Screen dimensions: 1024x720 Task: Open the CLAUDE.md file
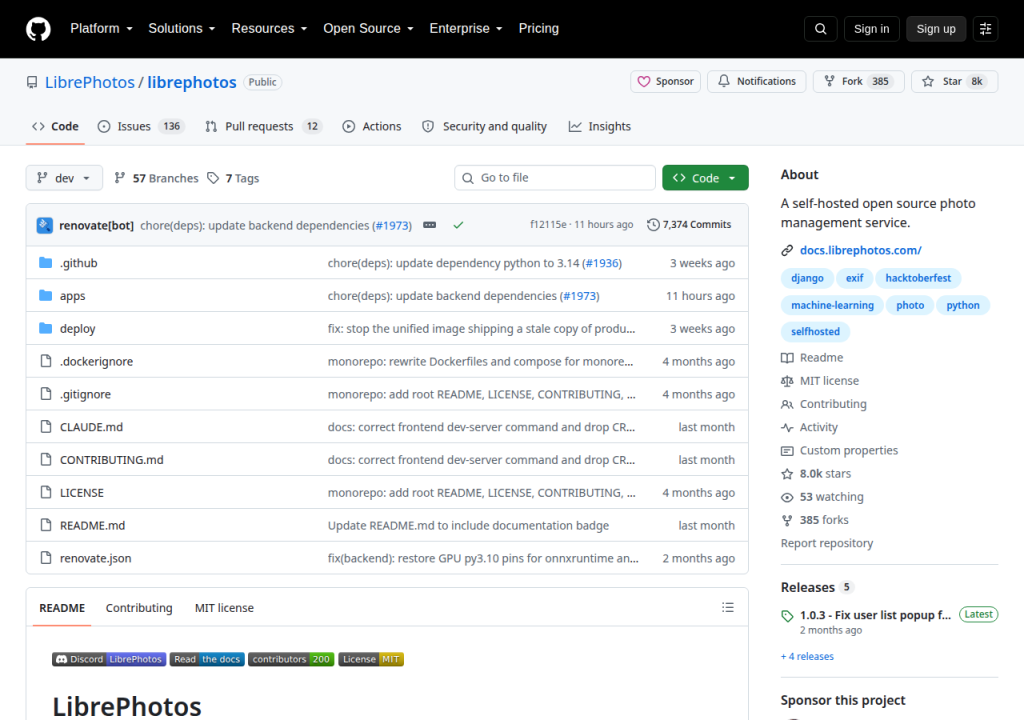pos(91,427)
